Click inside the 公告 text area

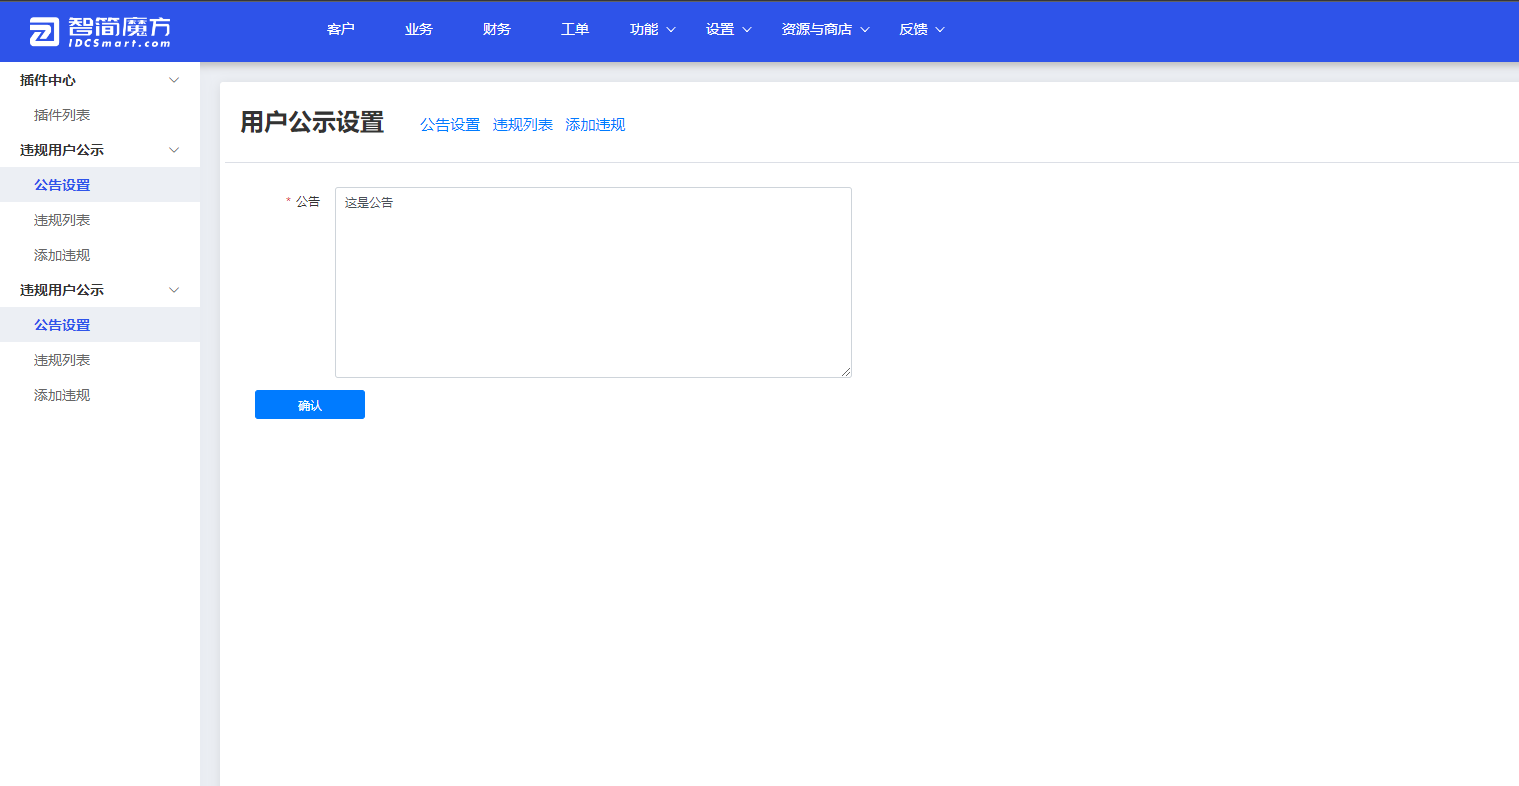(x=593, y=282)
